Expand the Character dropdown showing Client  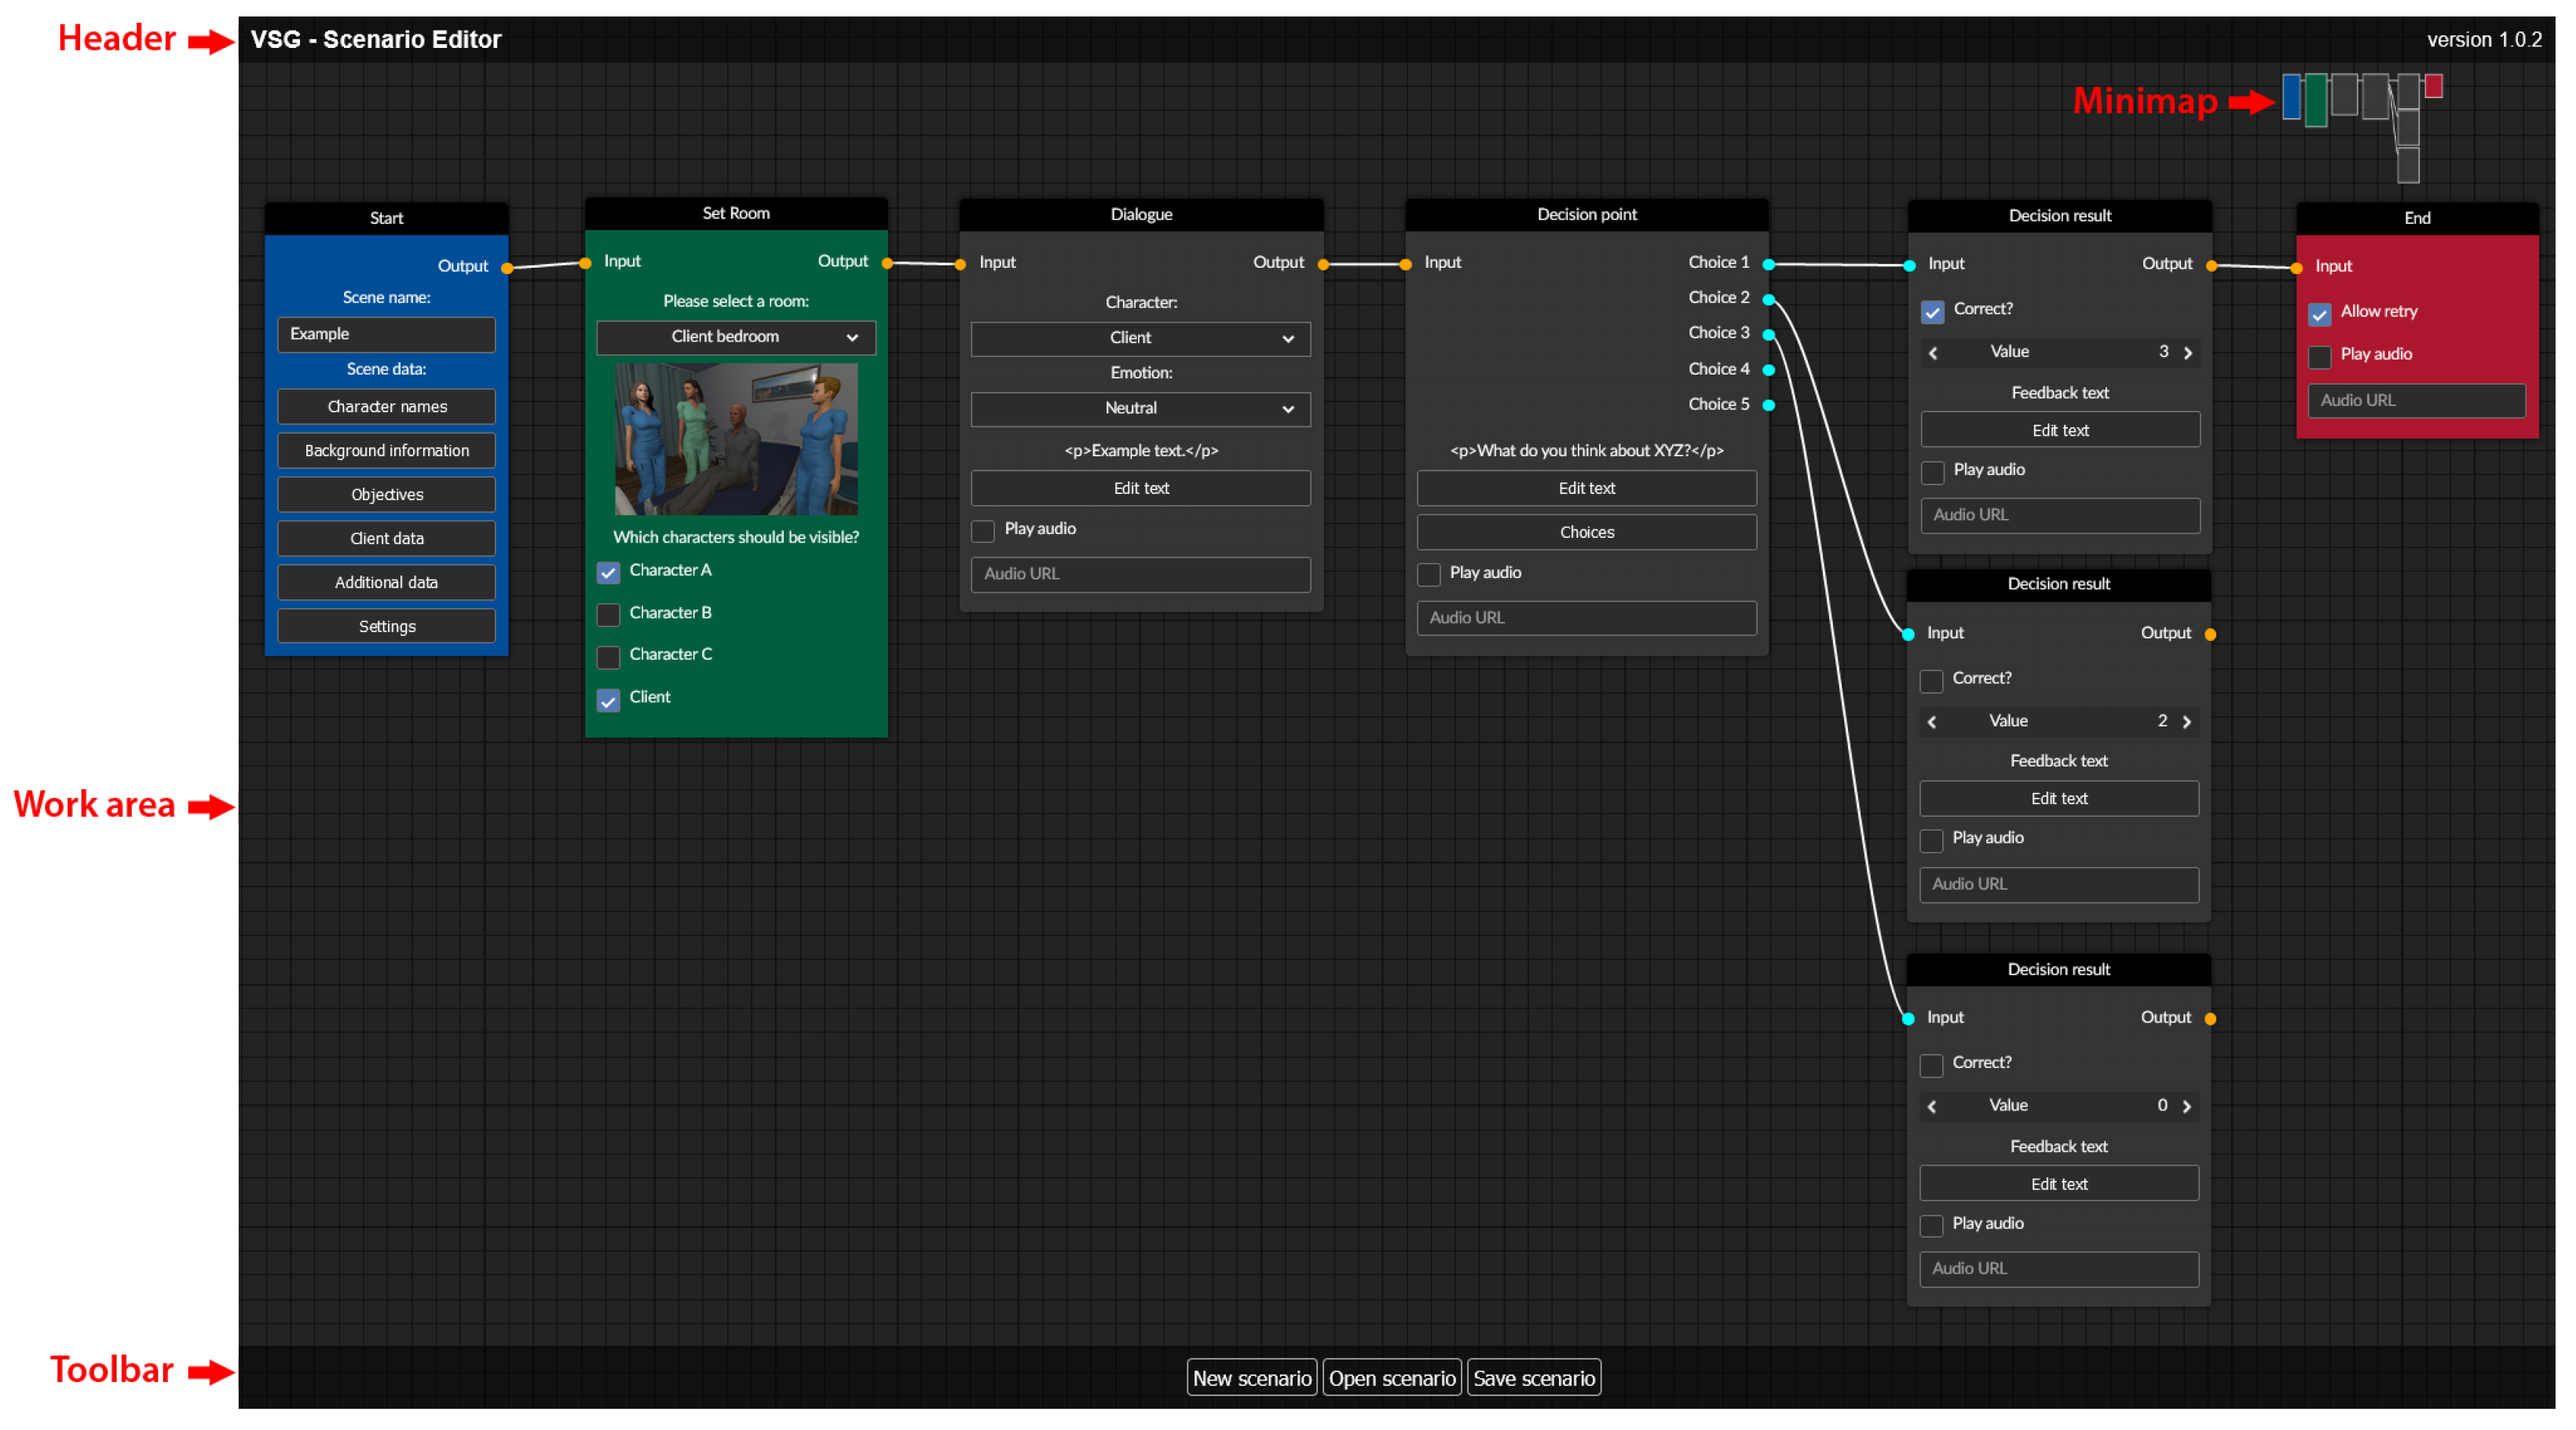(1140, 338)
